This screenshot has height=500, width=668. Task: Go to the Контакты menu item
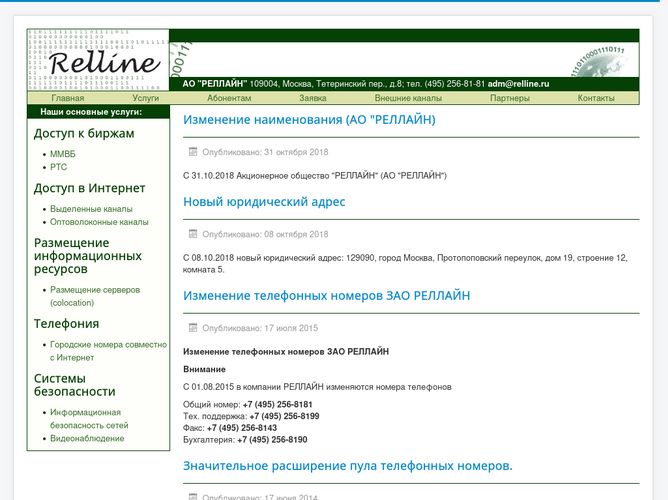pos(596,98)
